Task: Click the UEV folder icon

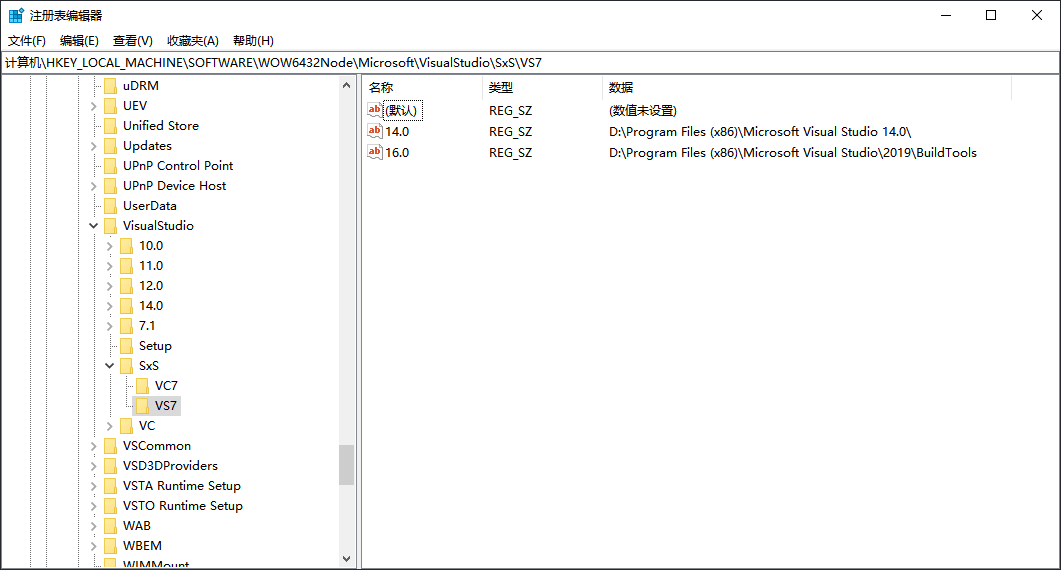Action: point(110,106)
